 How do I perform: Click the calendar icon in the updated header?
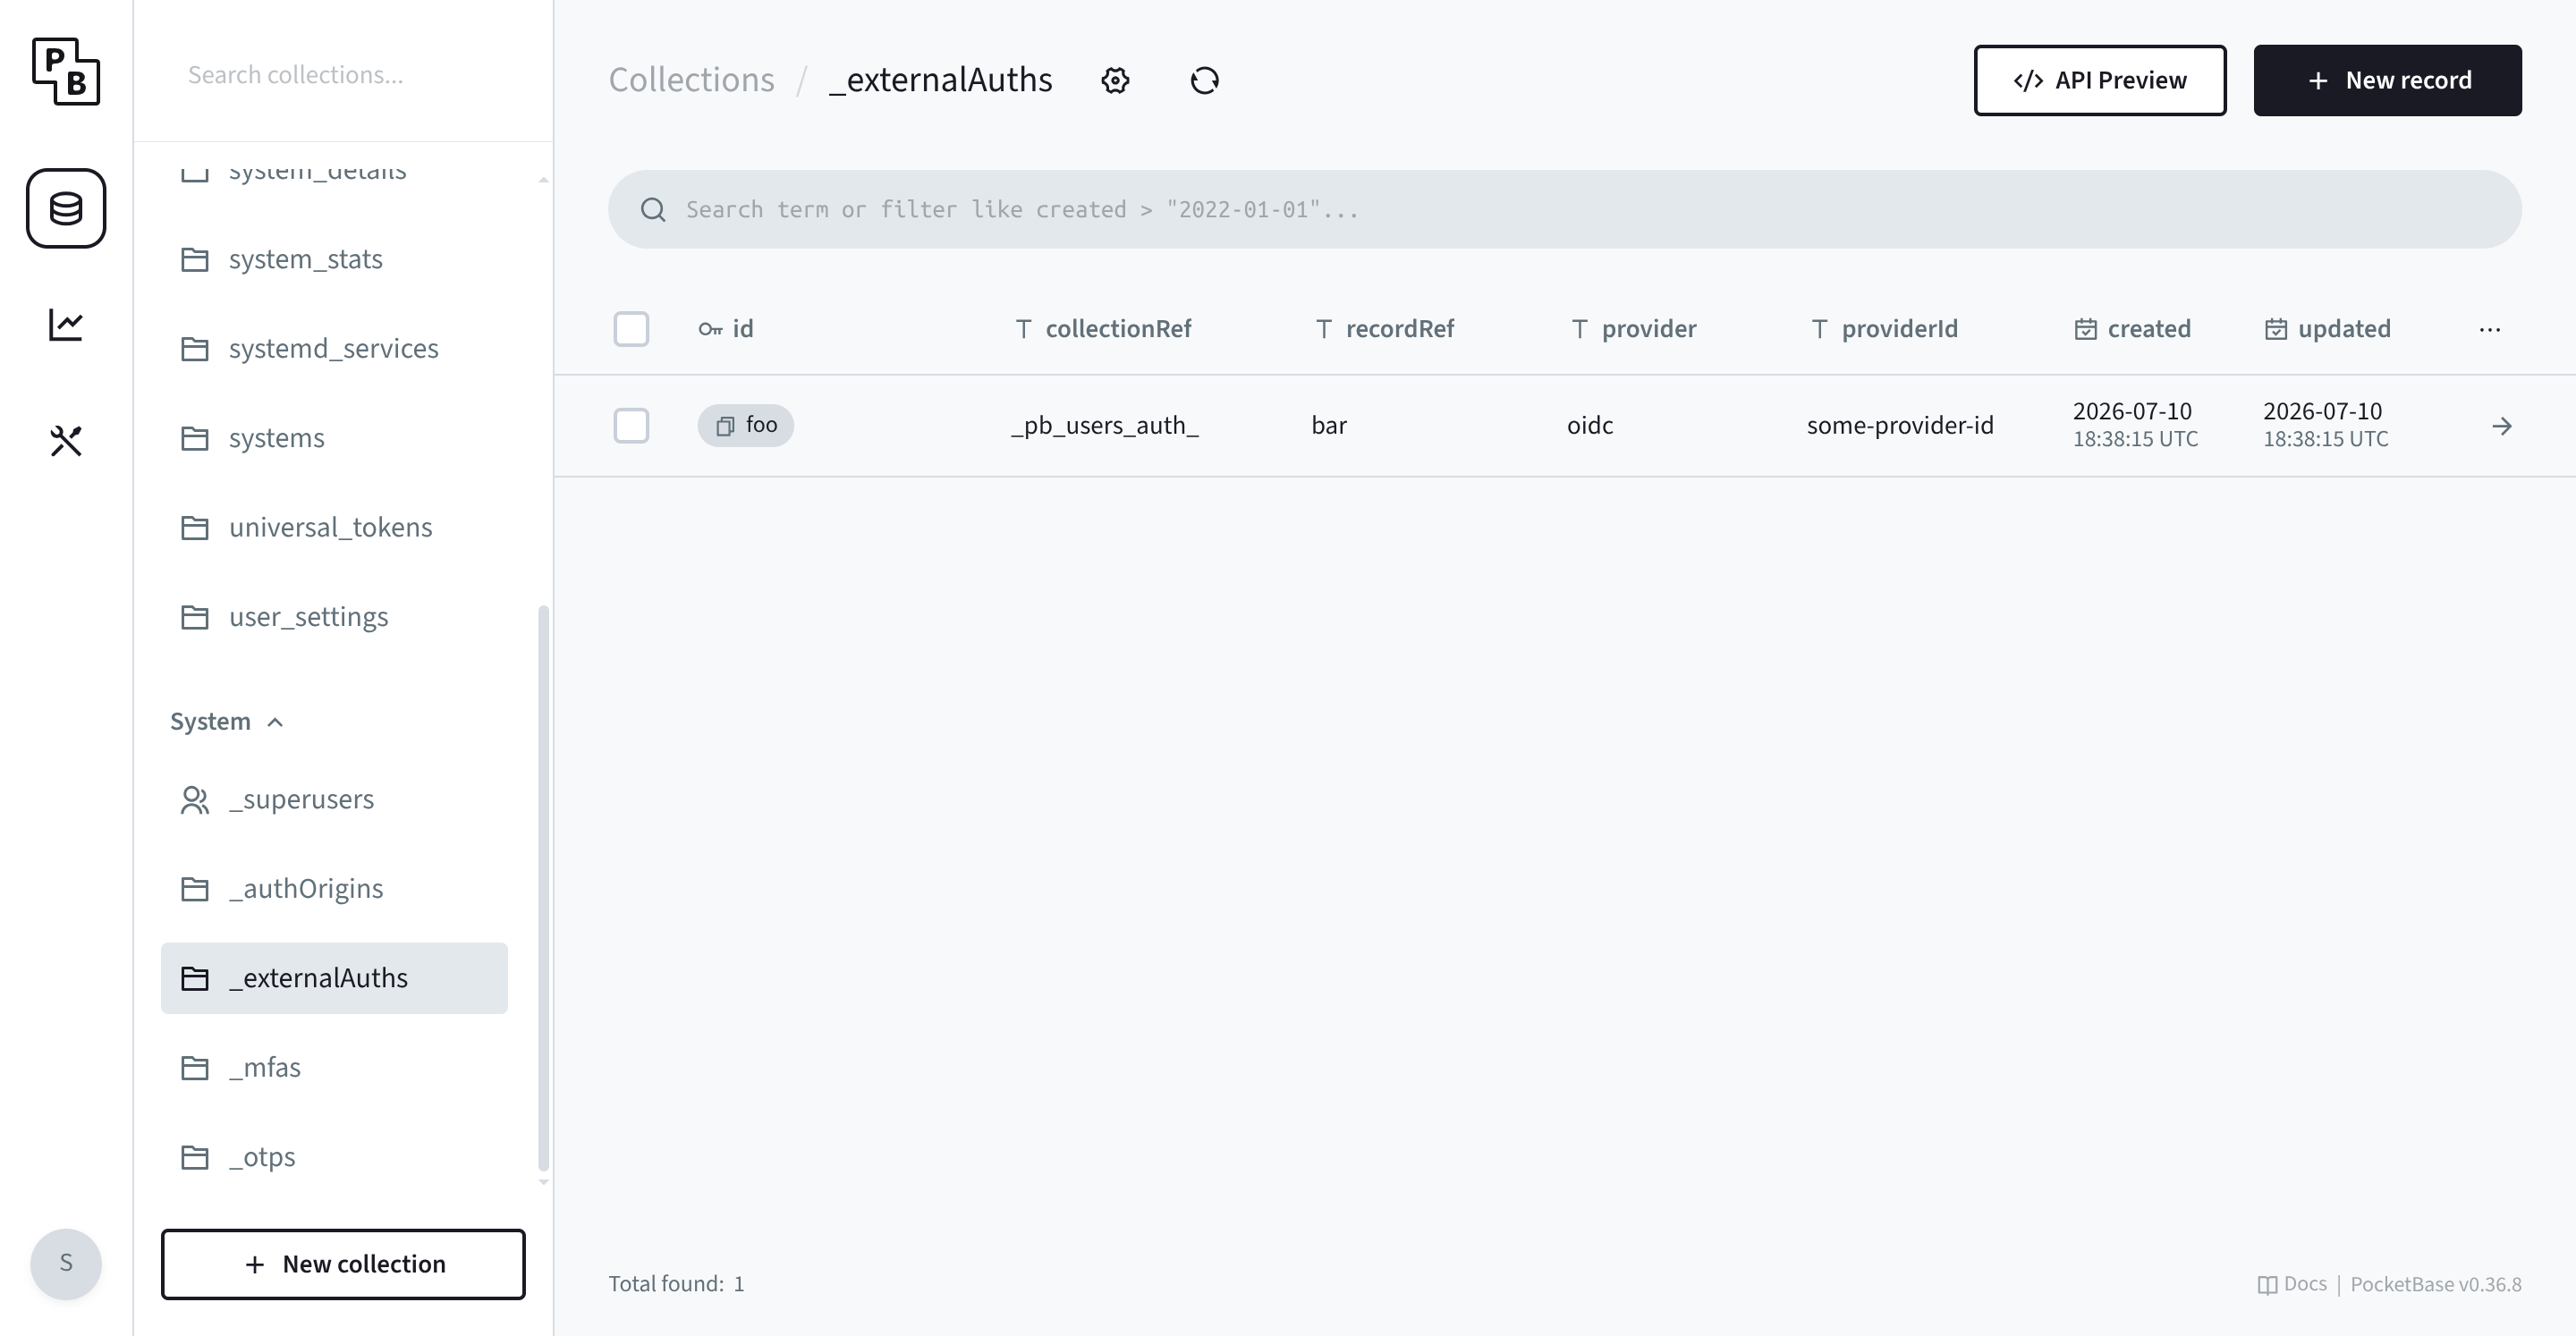(x=2275, y=329)
